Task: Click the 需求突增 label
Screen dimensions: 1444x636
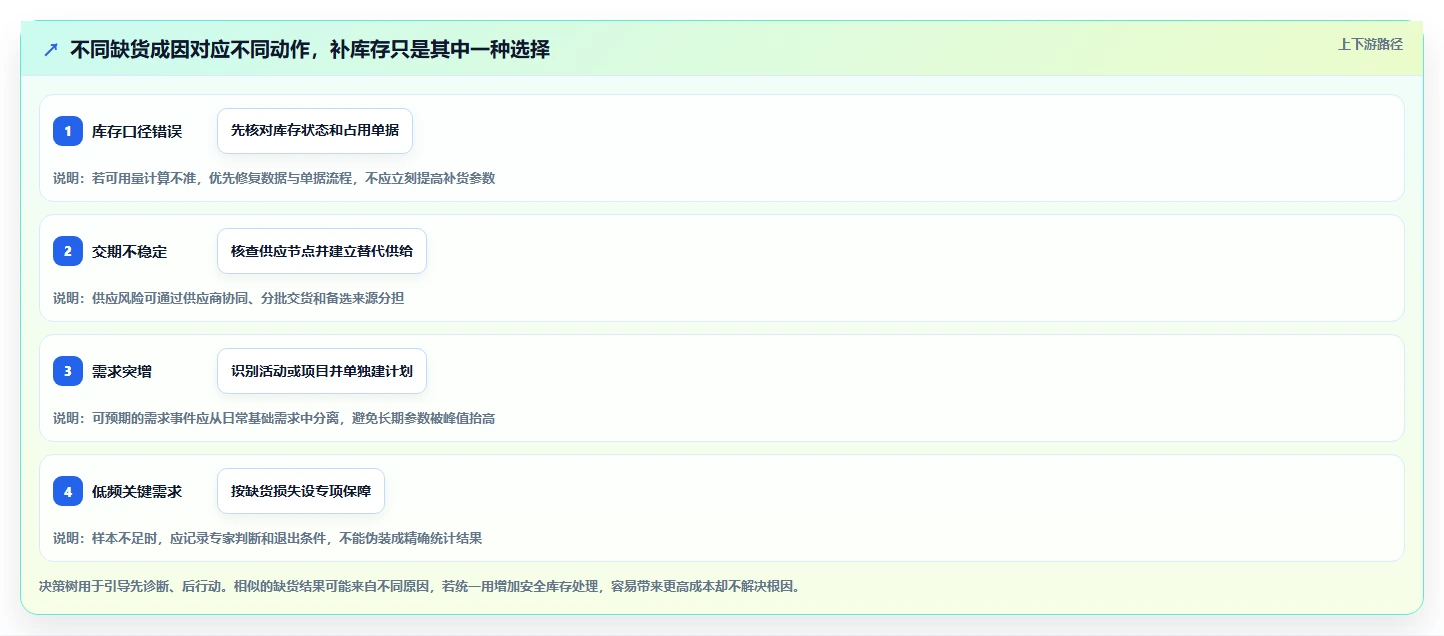Action: pos(122,371)
